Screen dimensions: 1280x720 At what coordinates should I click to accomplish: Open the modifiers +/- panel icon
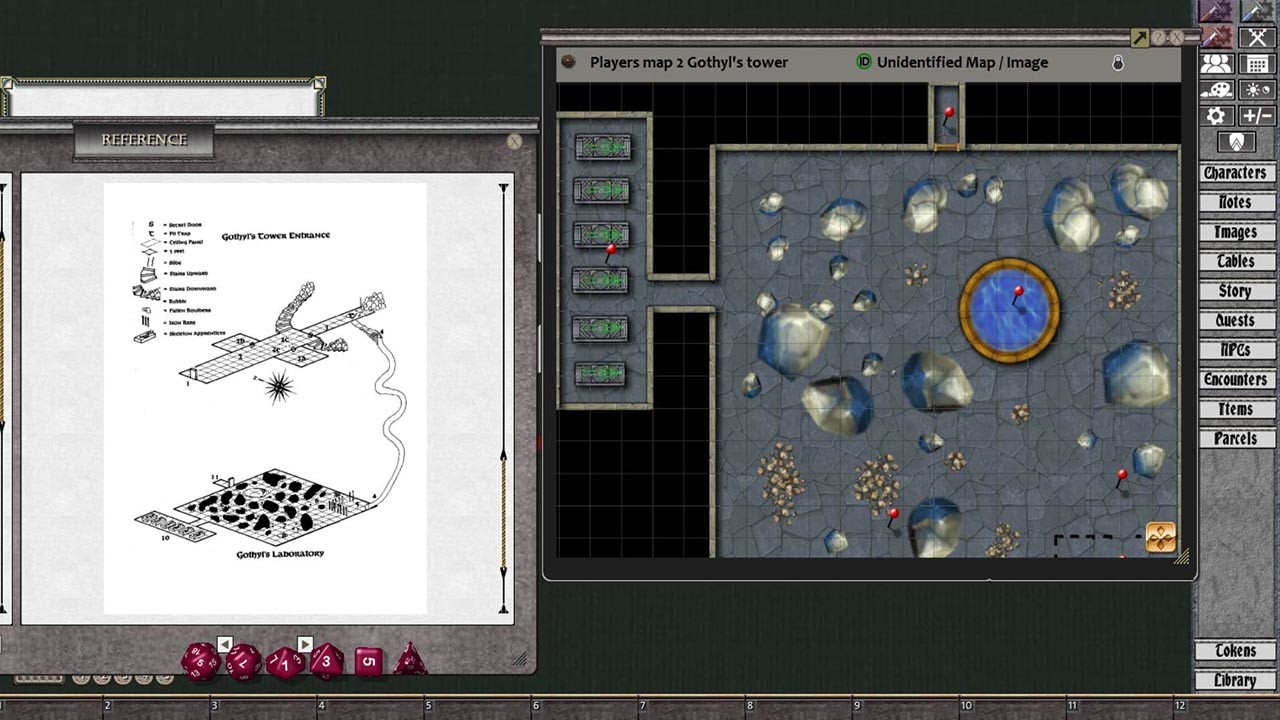coord(1256,115)
